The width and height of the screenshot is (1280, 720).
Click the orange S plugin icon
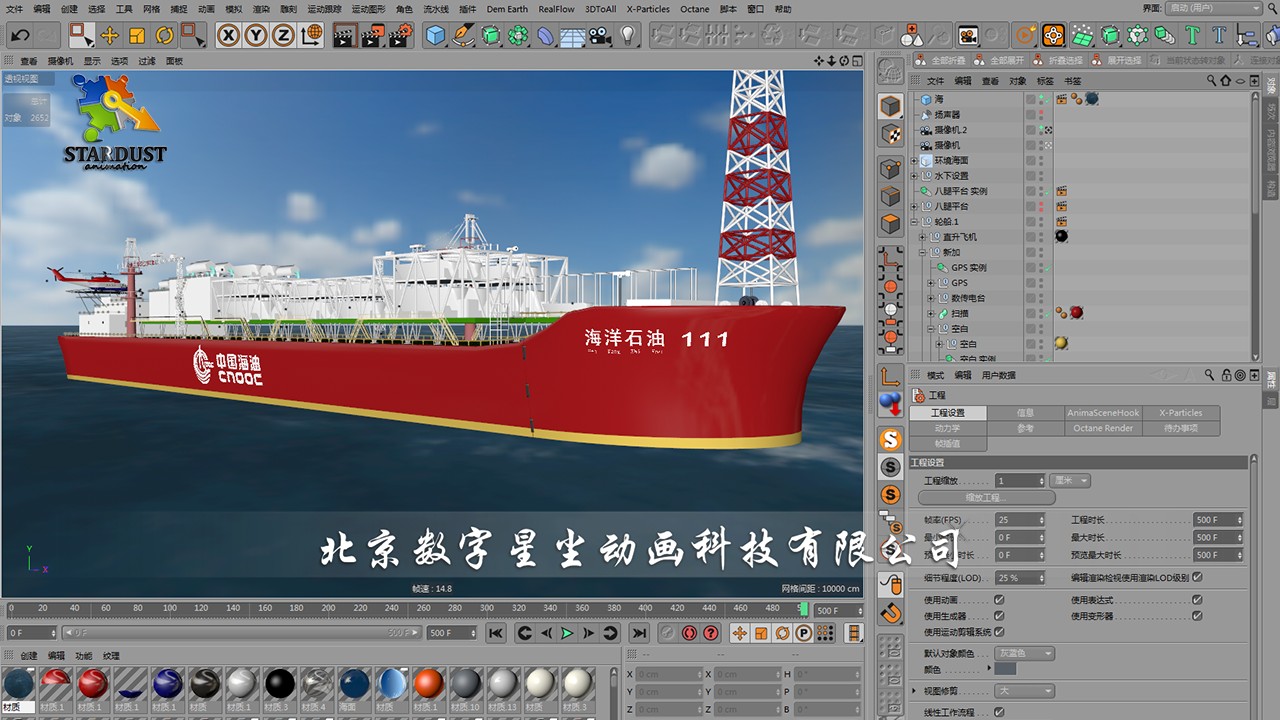[x=891, y=439]
